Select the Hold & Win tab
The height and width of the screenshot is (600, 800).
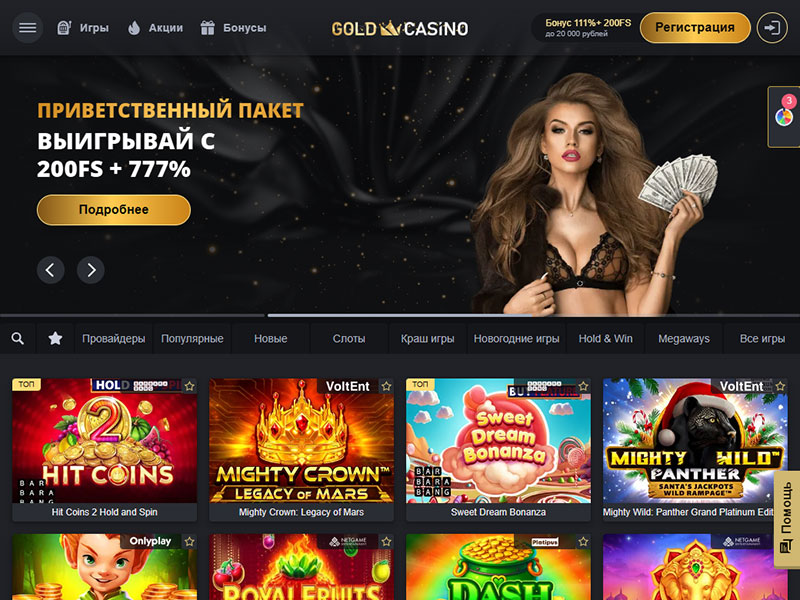[606, 338]
